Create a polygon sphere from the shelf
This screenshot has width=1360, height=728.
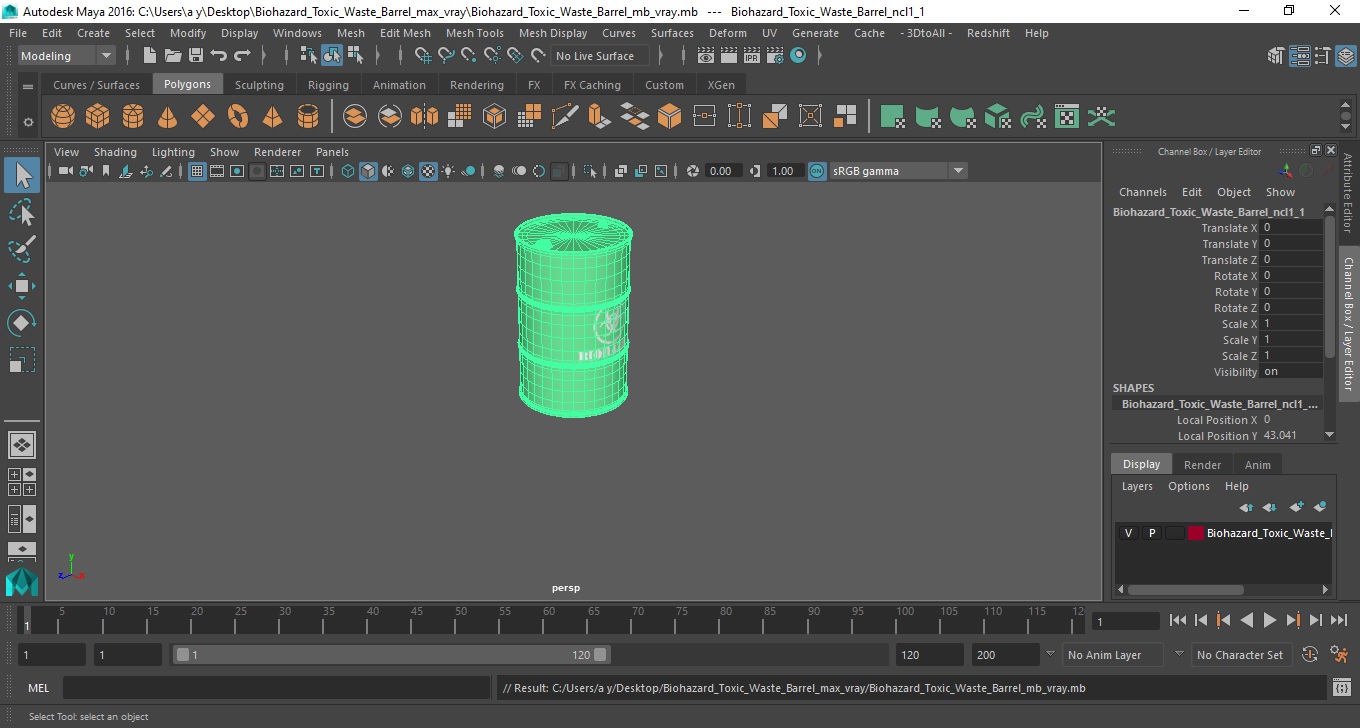point(63,117)
